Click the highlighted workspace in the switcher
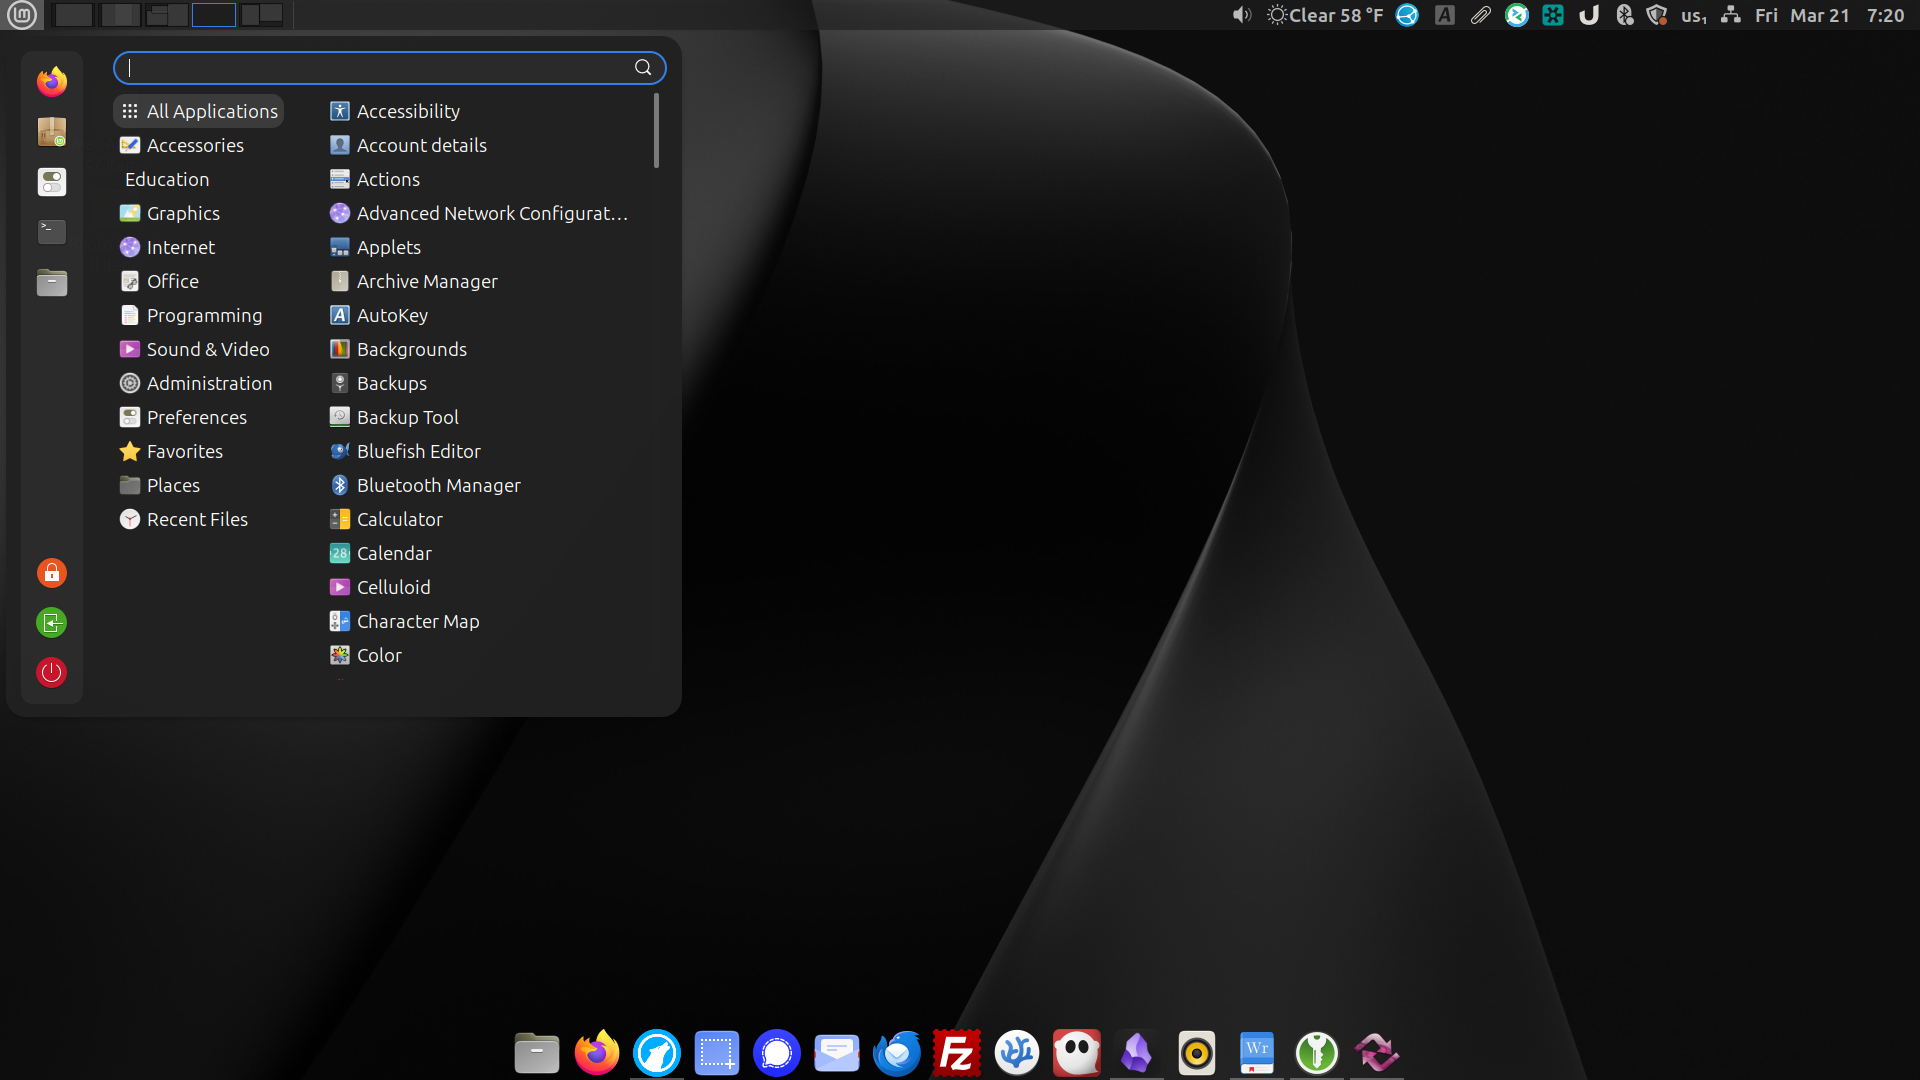 point(214,15)
